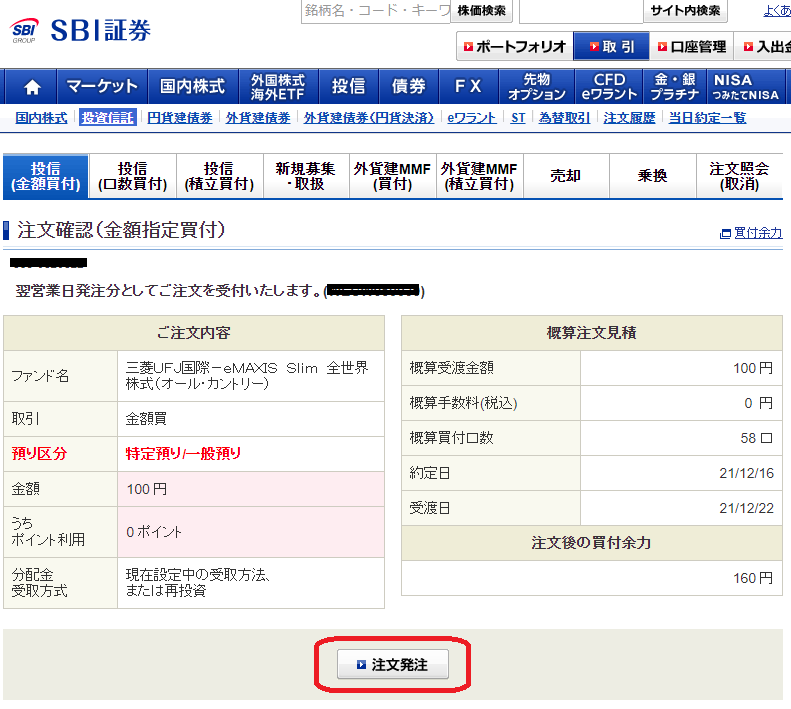Switch to 乗換 tab
The height and width of the screenshot is (709, 791).
click(x=653, y=176)
